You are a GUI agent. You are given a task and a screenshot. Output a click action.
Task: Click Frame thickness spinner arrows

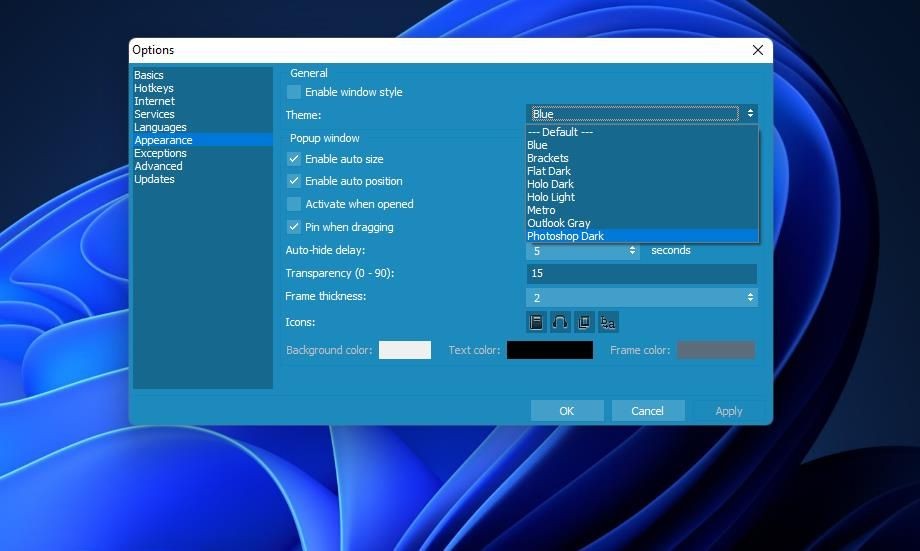pos(750,298)
